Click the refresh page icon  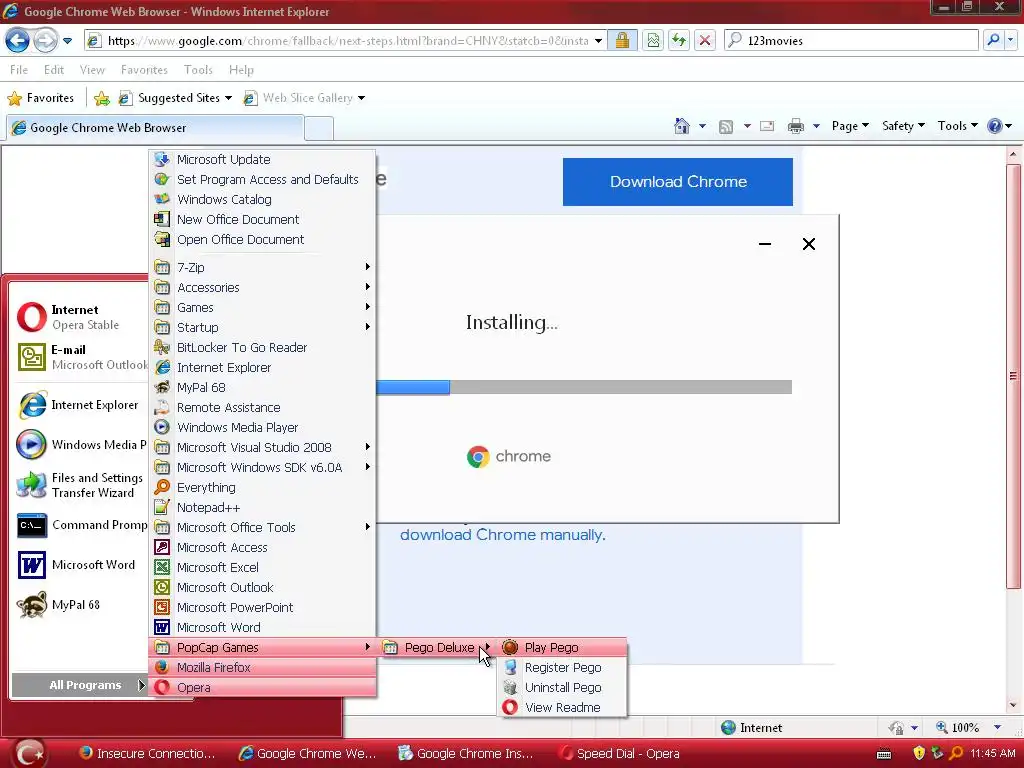point(679,40)
